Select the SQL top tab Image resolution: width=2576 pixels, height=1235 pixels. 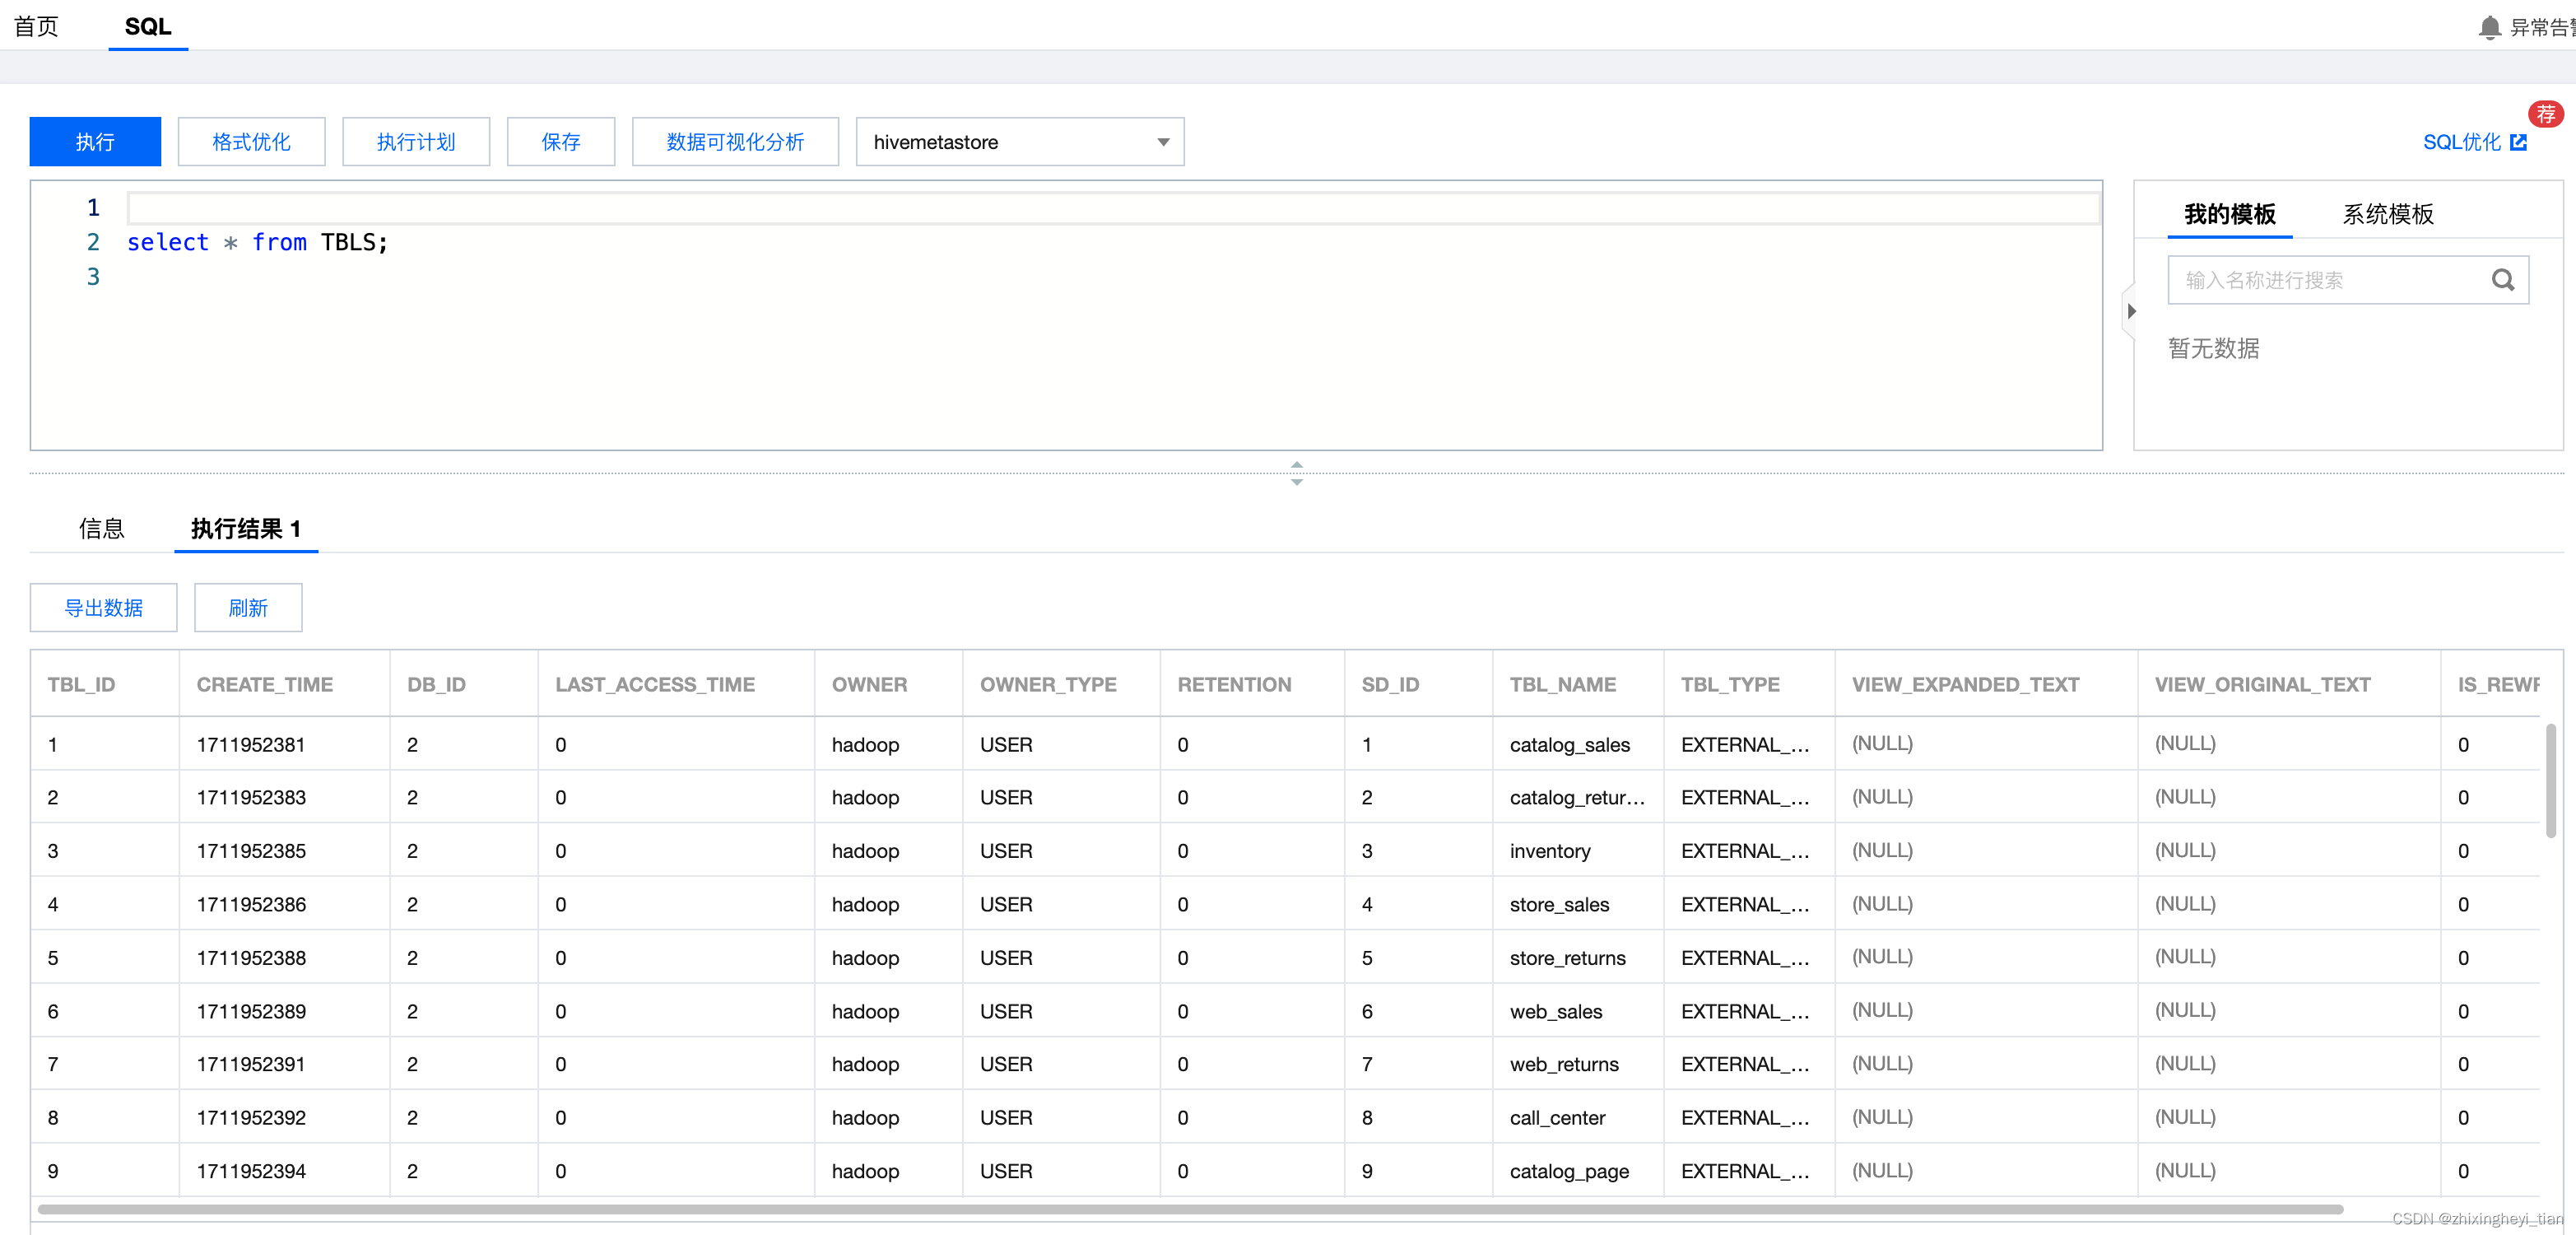(148, 26)
